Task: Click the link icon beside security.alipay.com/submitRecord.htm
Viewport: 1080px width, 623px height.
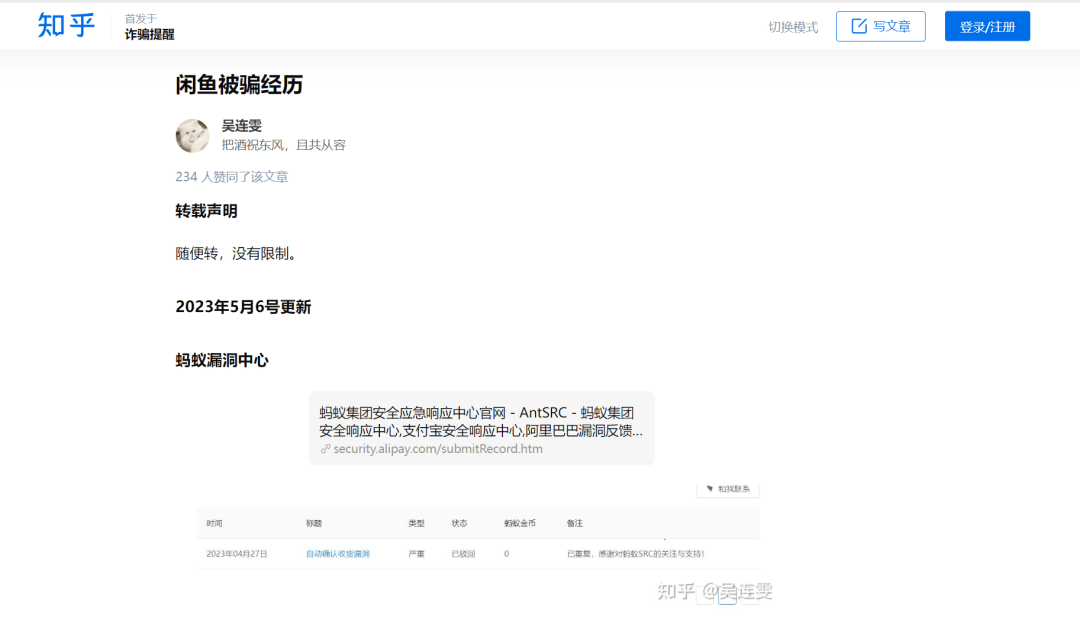Action: pos(325,449)
